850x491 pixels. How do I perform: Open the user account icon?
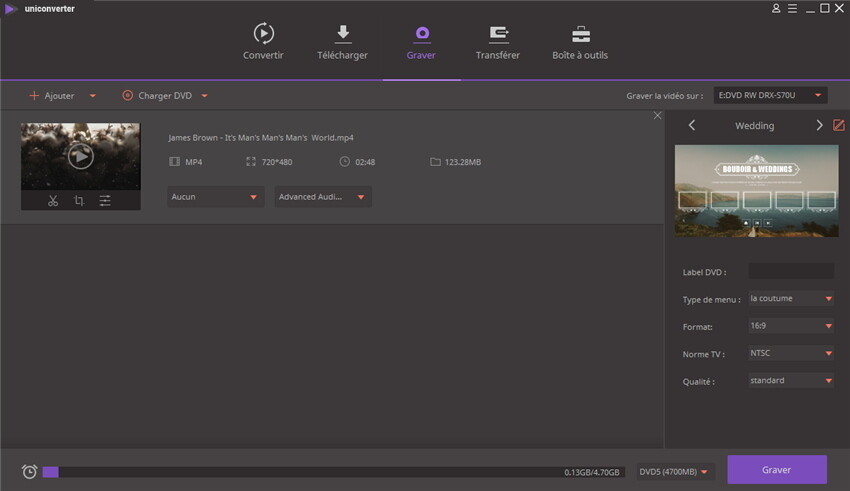click(x=776, y=8)
